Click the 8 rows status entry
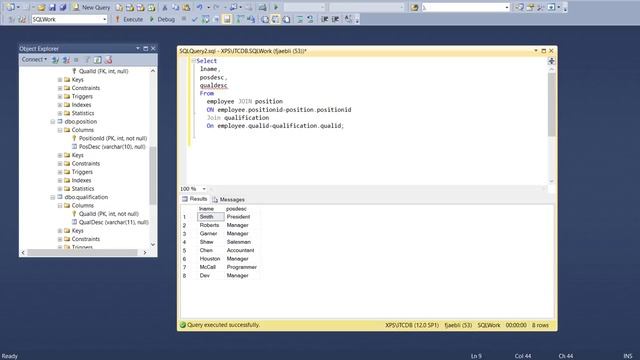The width and height of the screenshot is (640, 360). point(540,325)
